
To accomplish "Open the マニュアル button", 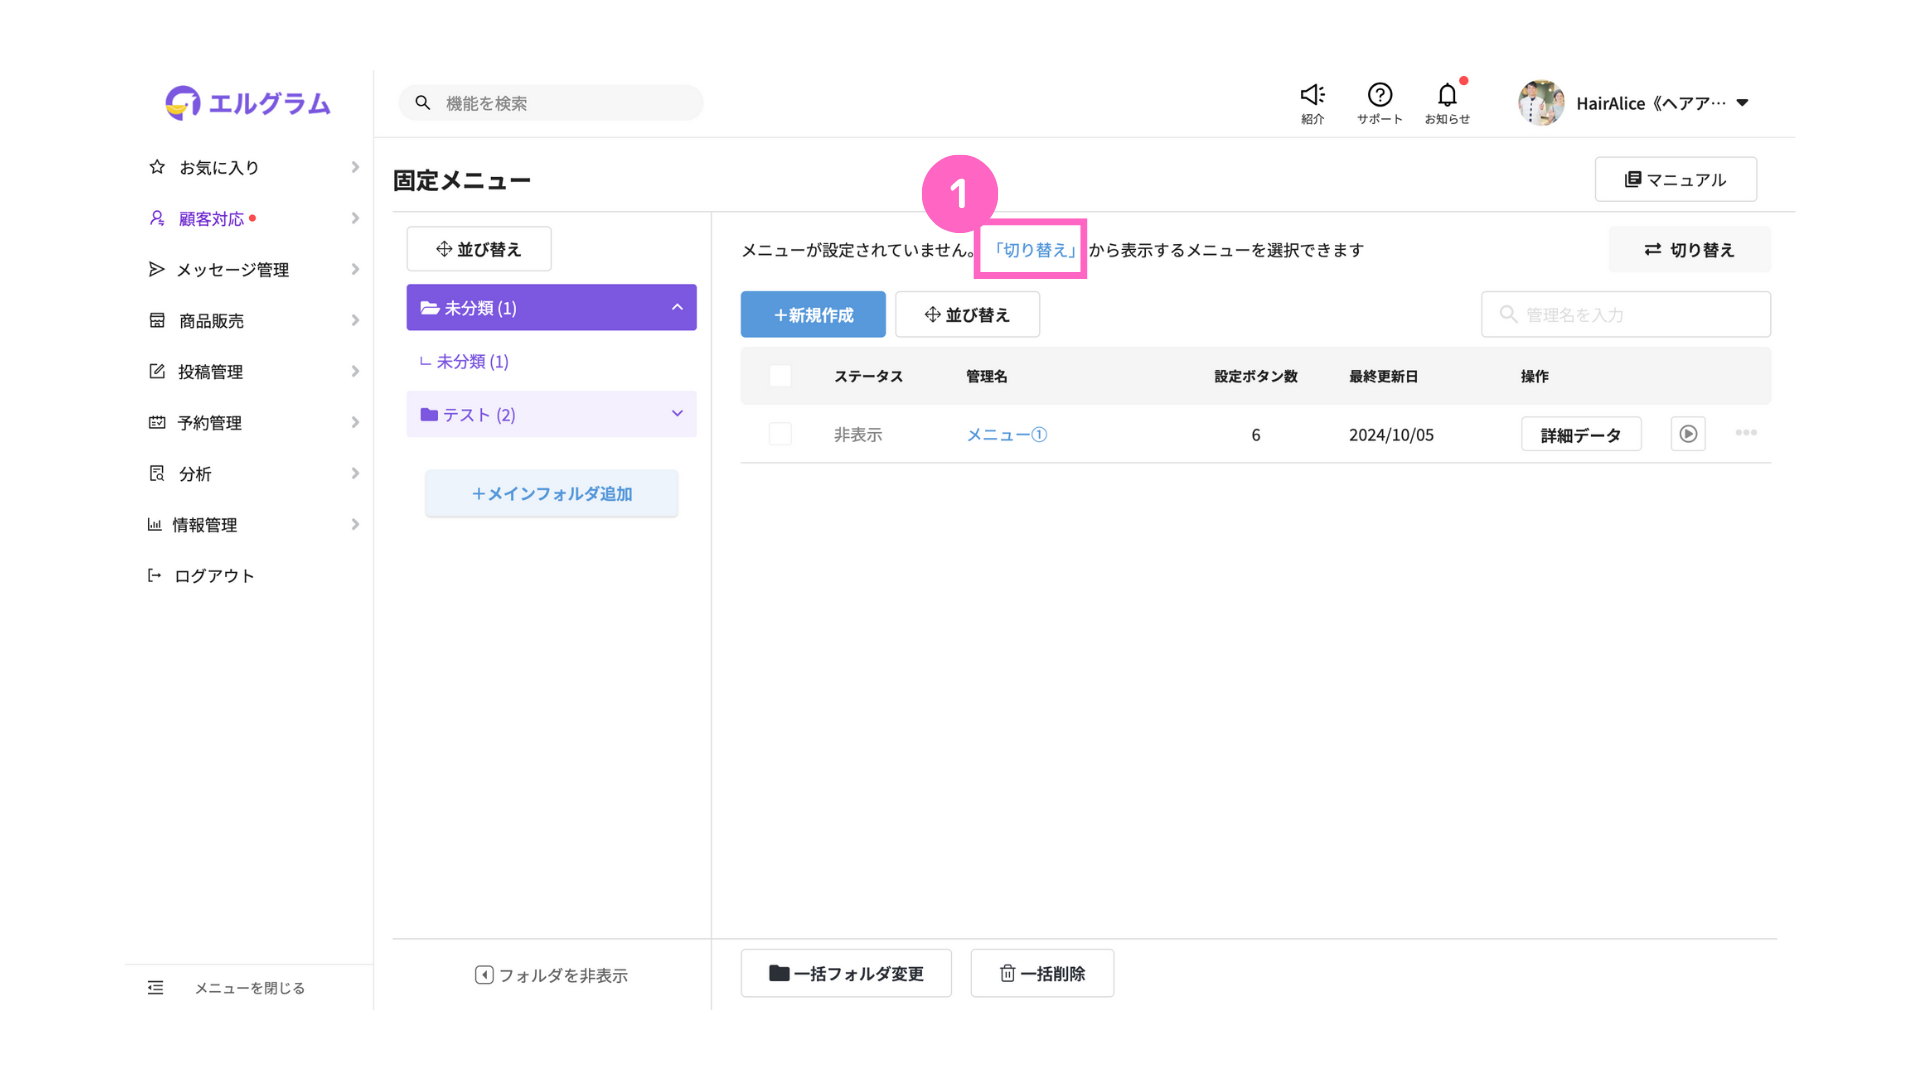I will pos(1676,179).
